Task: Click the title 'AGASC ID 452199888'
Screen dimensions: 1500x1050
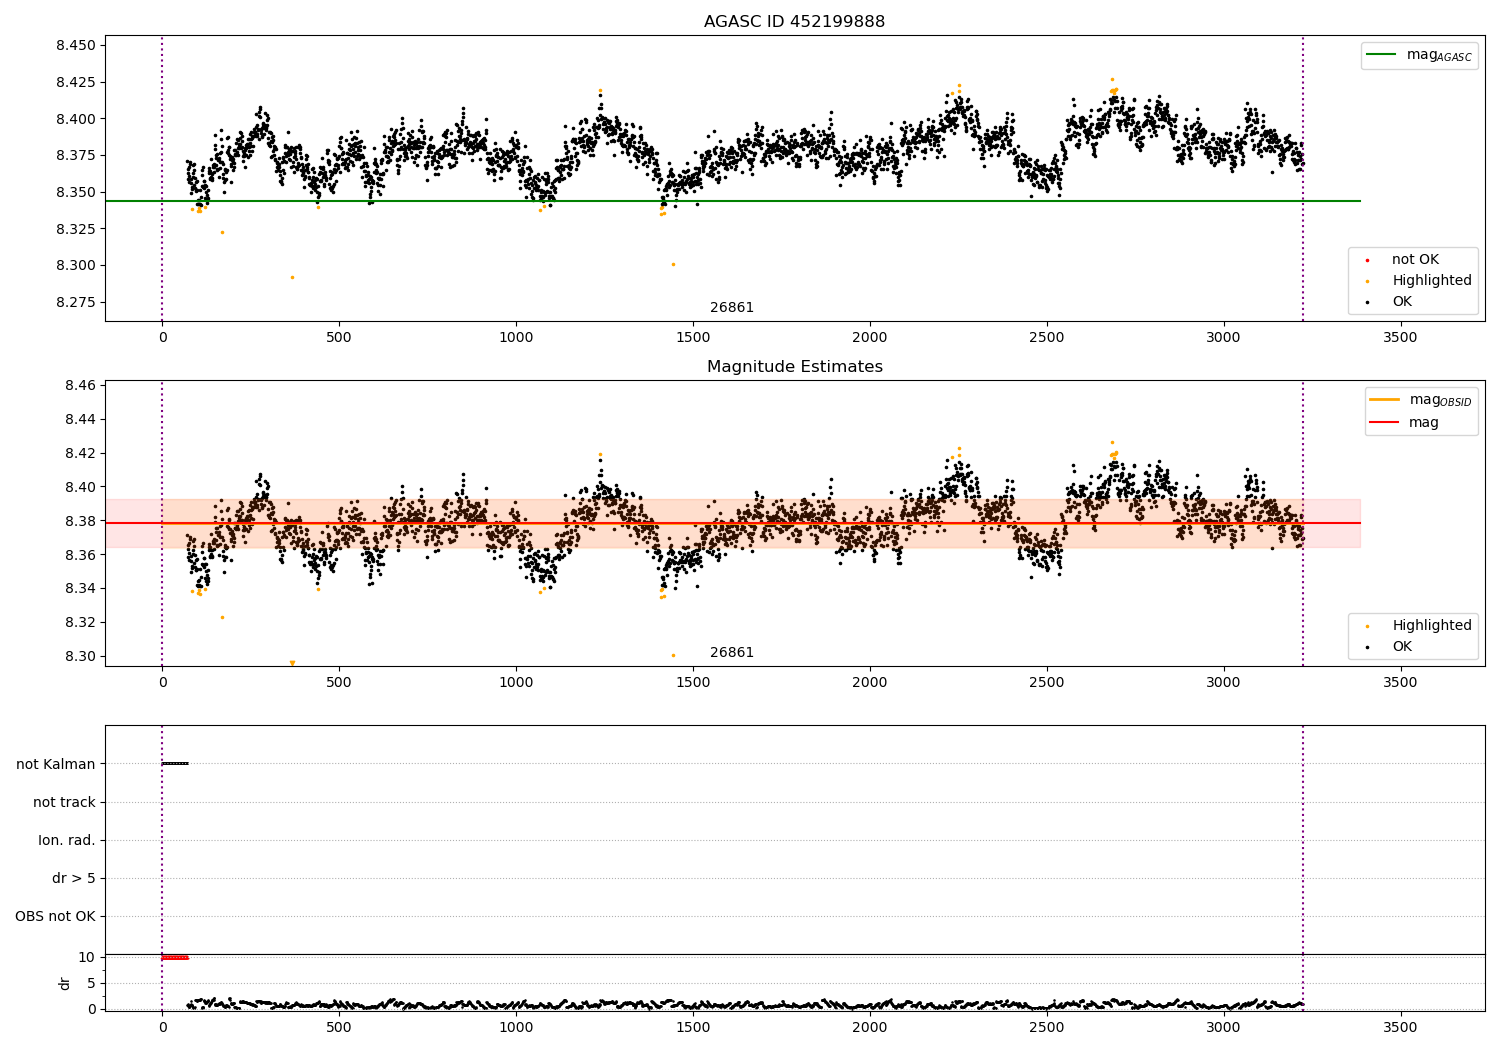Action: tap(794, 22)
